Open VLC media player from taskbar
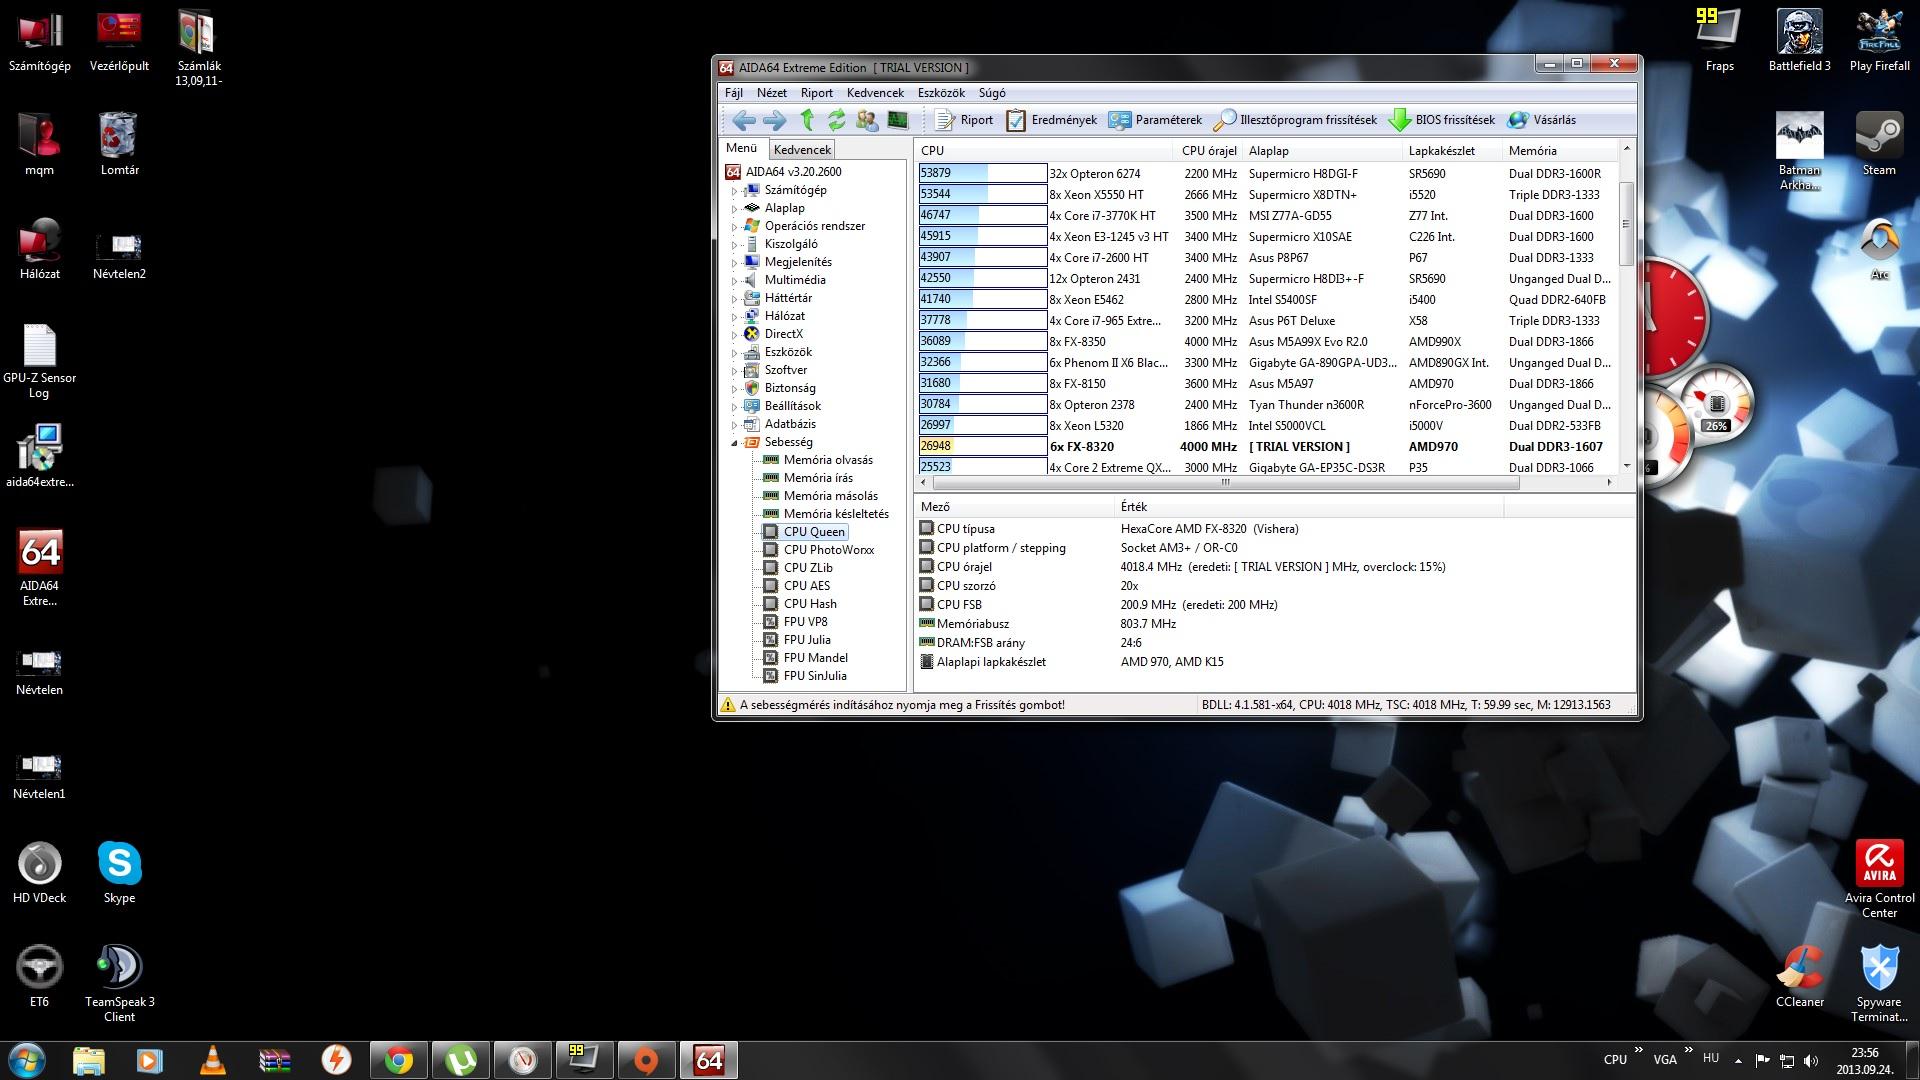Viewport: 1920px width, 1080px height. [x=212, y=1060]
